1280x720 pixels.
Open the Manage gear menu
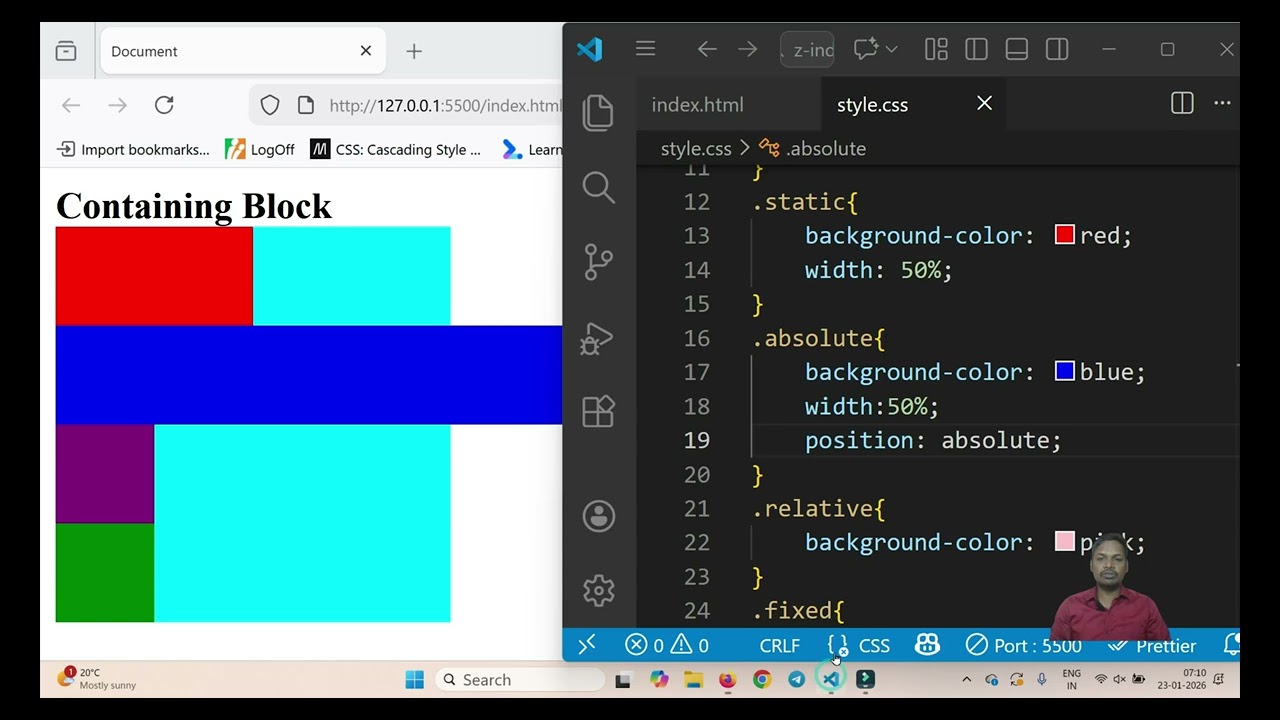pyautogui.click(x=598, y=590)
